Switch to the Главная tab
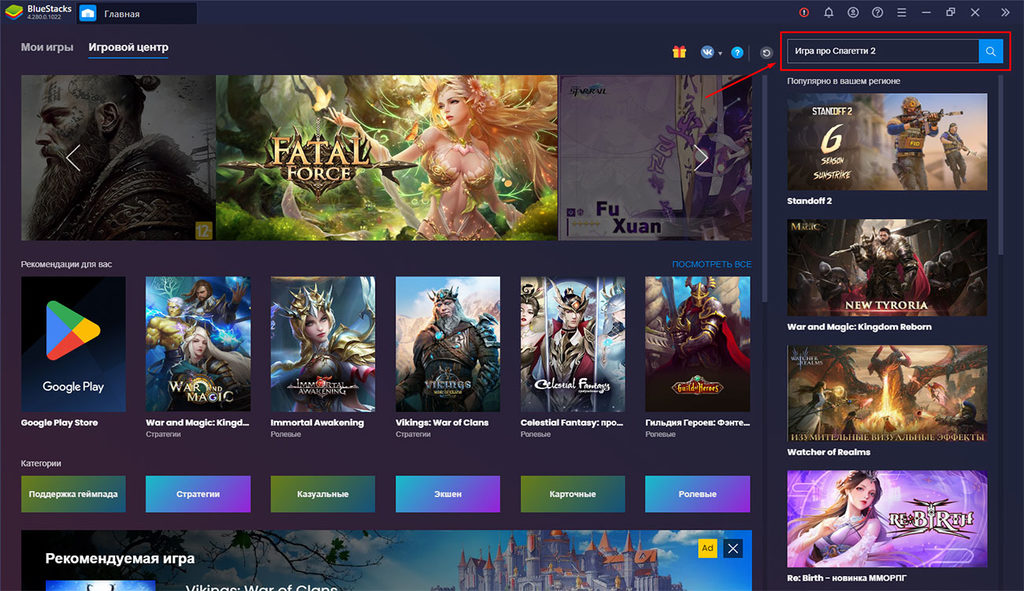Viewport: 1024px width, 591px height. point(137,13)
